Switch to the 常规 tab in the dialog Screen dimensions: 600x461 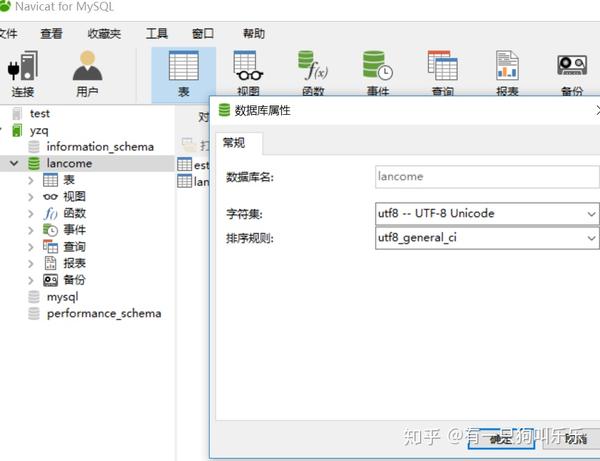(x=239, y=143)
